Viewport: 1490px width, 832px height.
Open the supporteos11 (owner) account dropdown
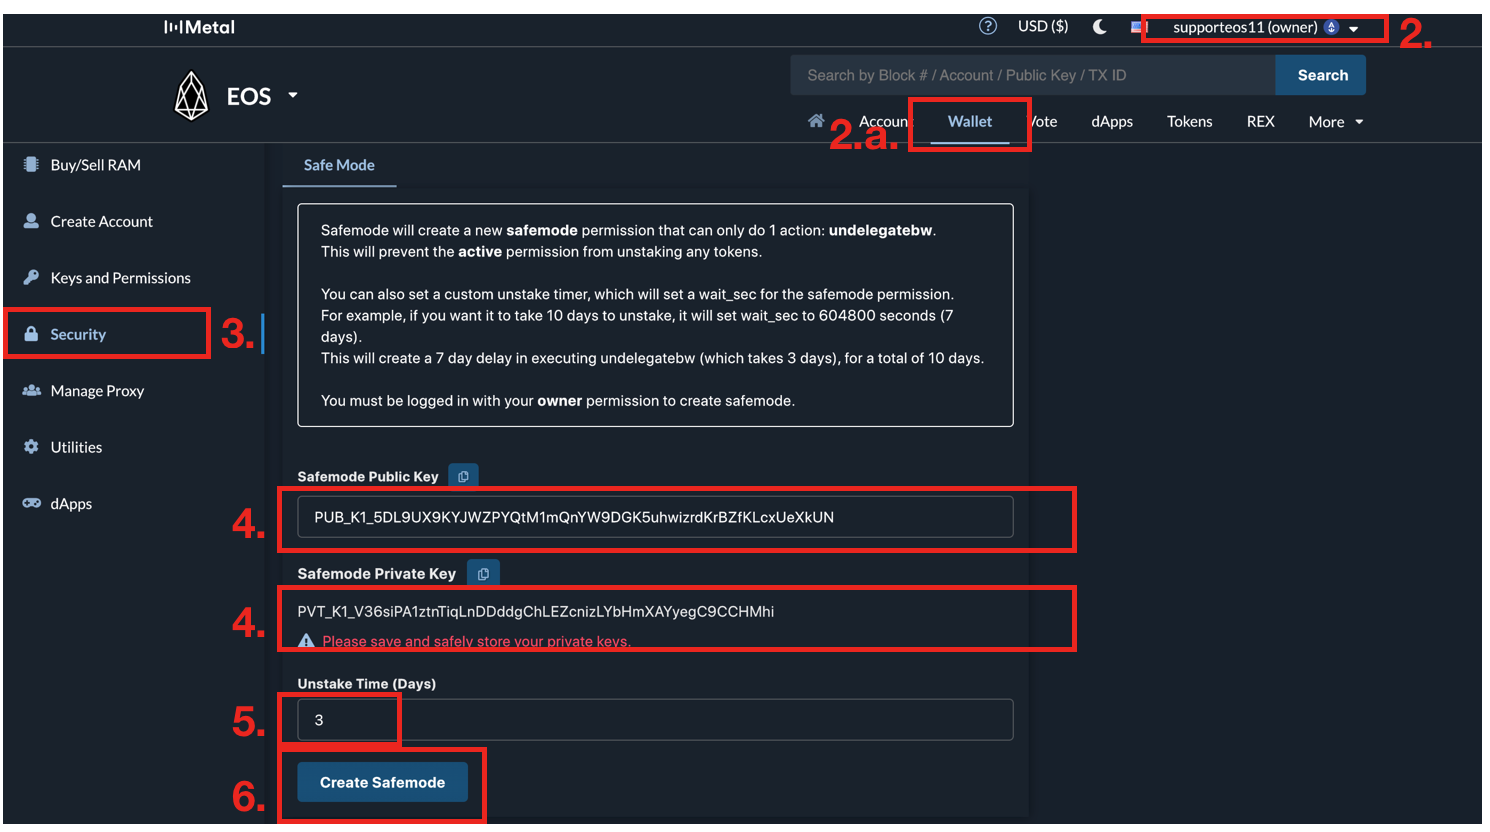[x=1265, y=28]
